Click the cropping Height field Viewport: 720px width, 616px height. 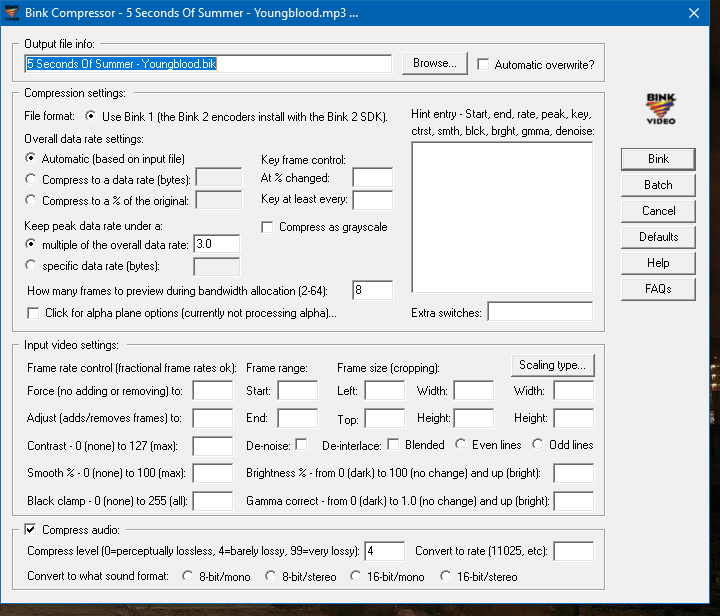[473, 418]
